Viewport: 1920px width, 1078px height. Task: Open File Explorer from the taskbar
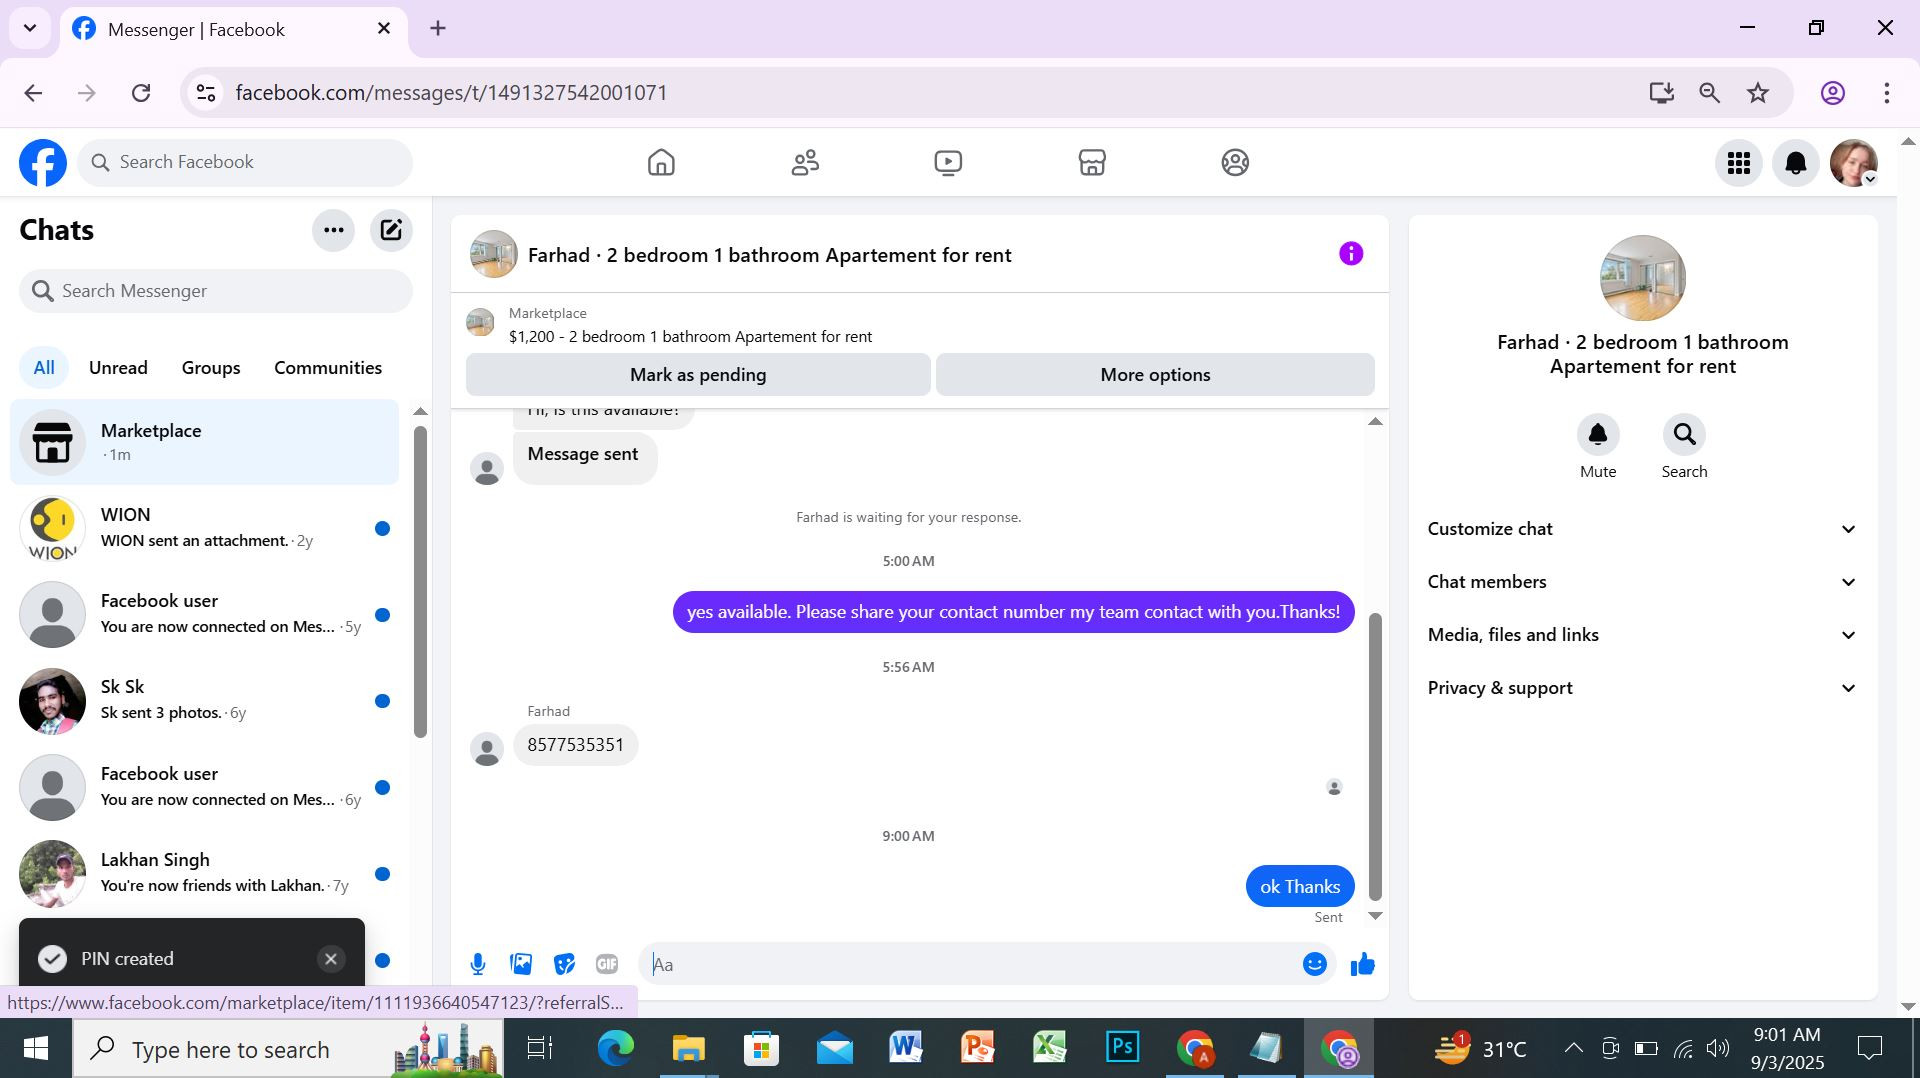tap(688, 1048)
